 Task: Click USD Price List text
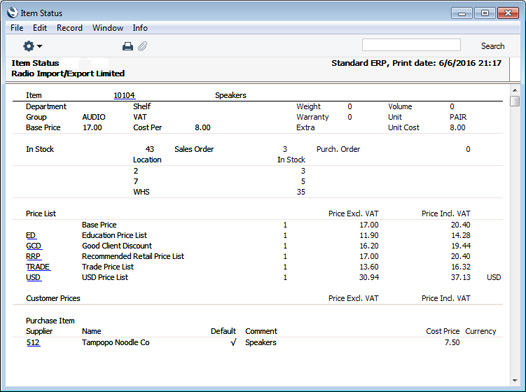(x=105, y=277)
